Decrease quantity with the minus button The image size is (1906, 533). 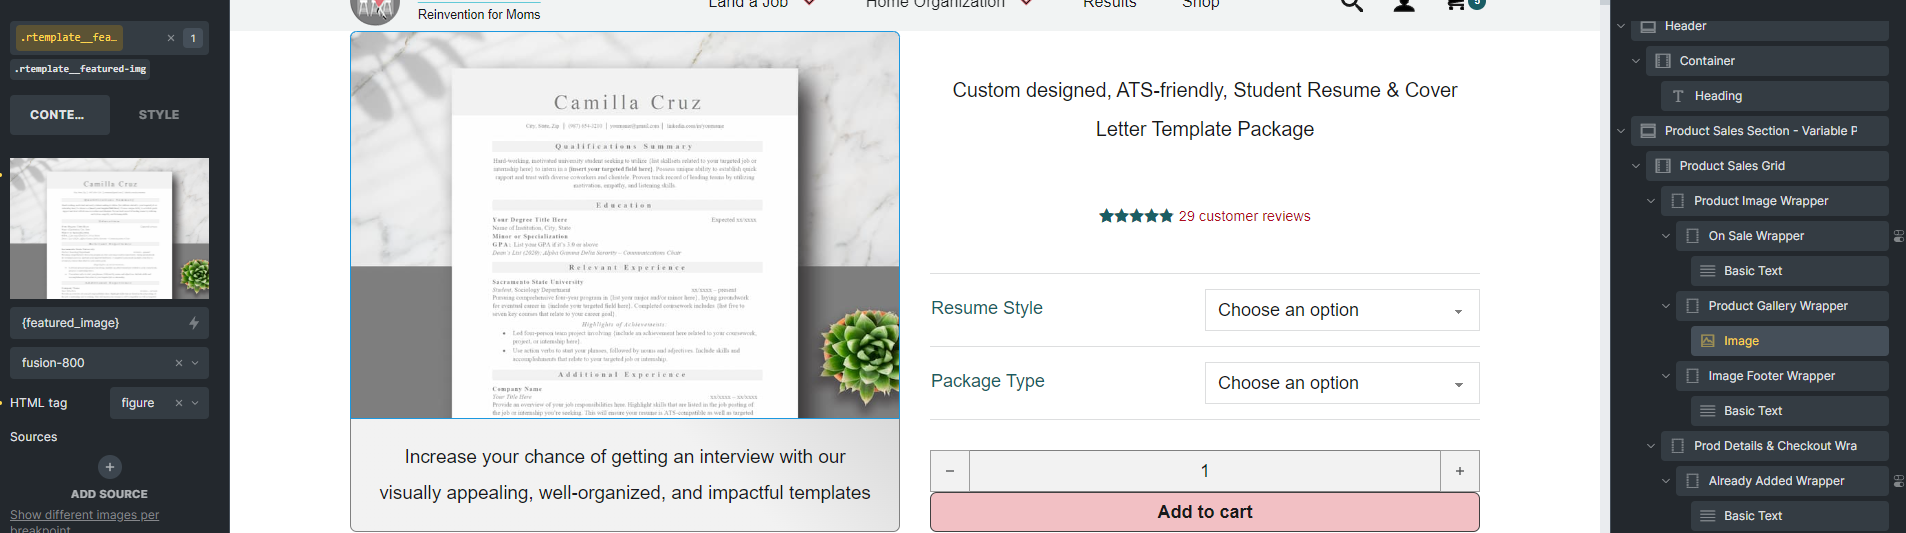pyautogui.click(x=950, y=471)
